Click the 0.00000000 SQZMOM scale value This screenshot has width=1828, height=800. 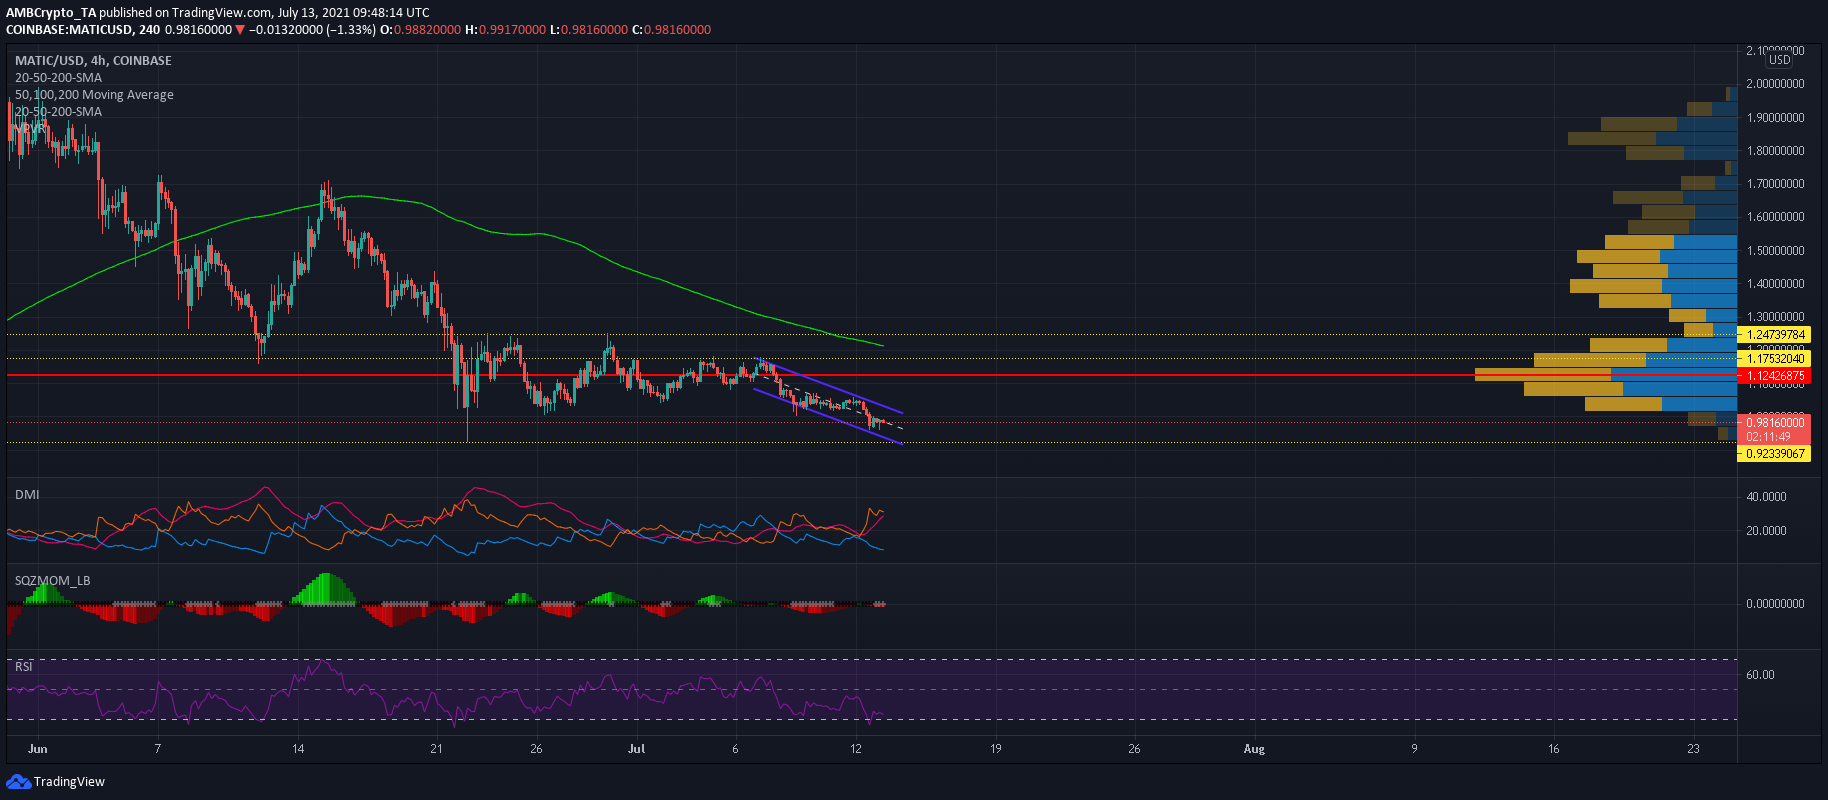1775,604
